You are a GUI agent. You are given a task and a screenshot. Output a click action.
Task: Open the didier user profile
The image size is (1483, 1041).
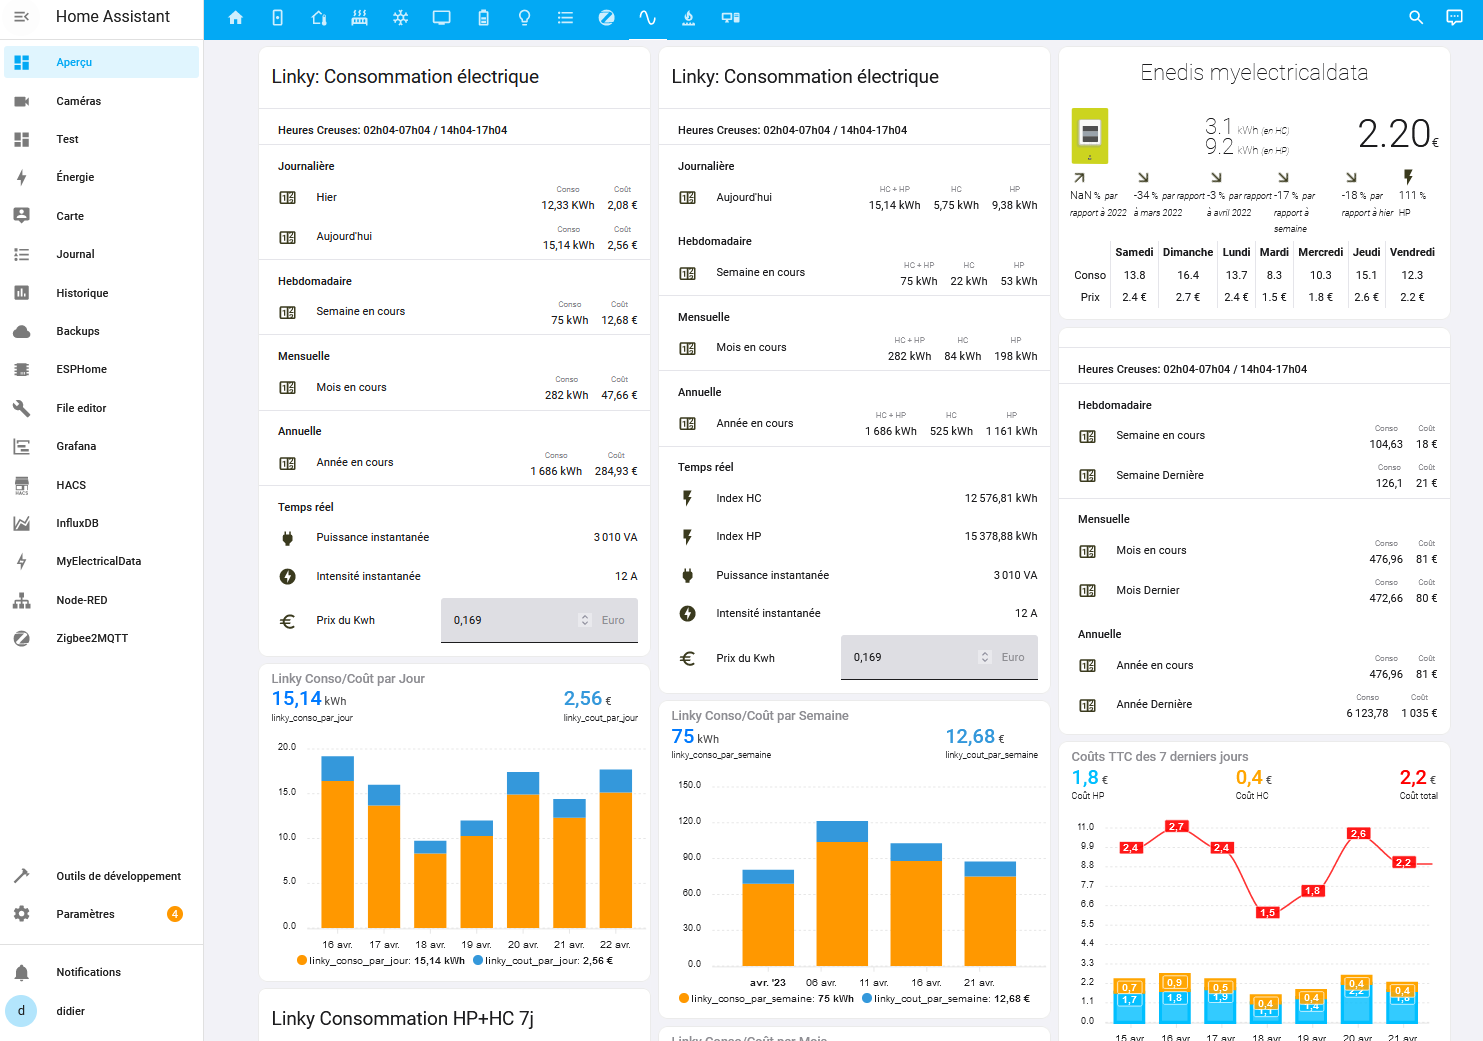pos(70,1011)
